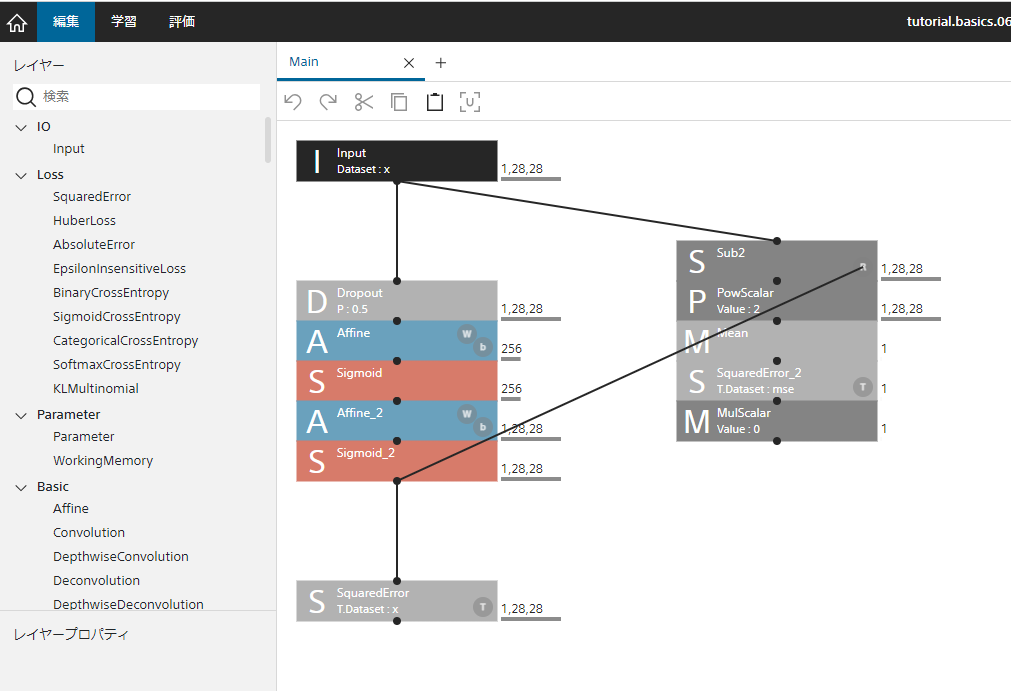Select the Dropout layer node

(x=396, y=300)
